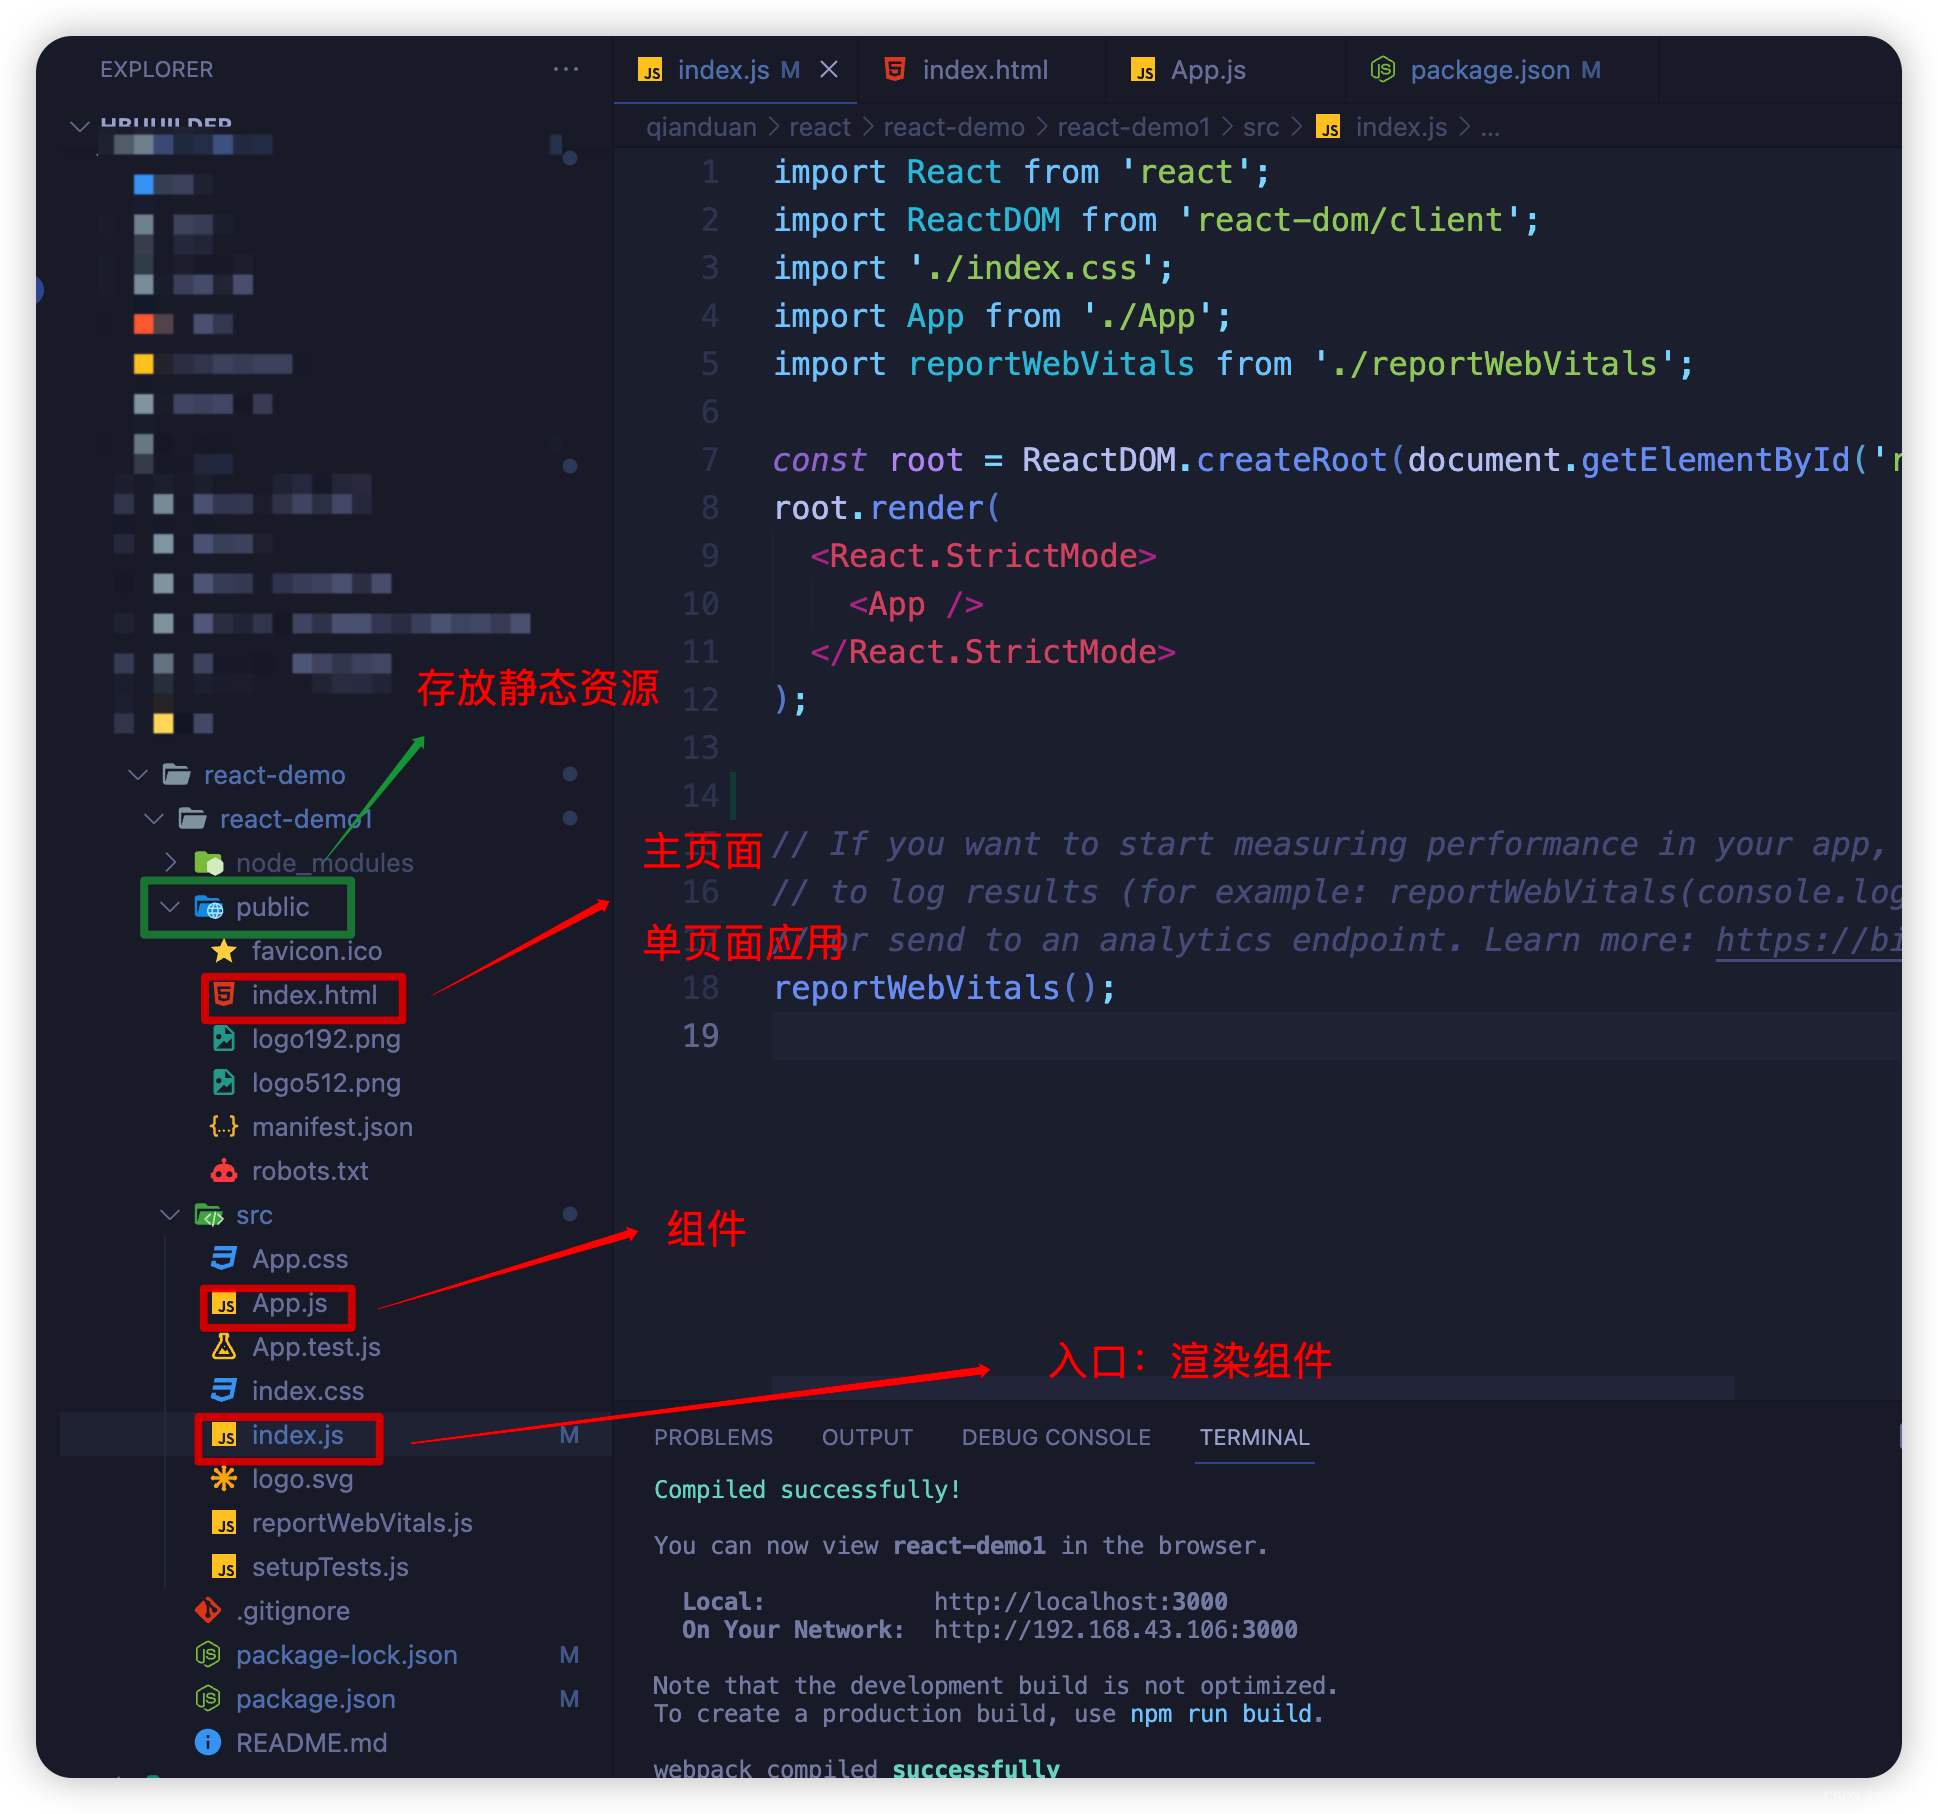The image size is (1938, 1814).
Task: Close the index.js editor tab
Action: click(x=829, y=70)
